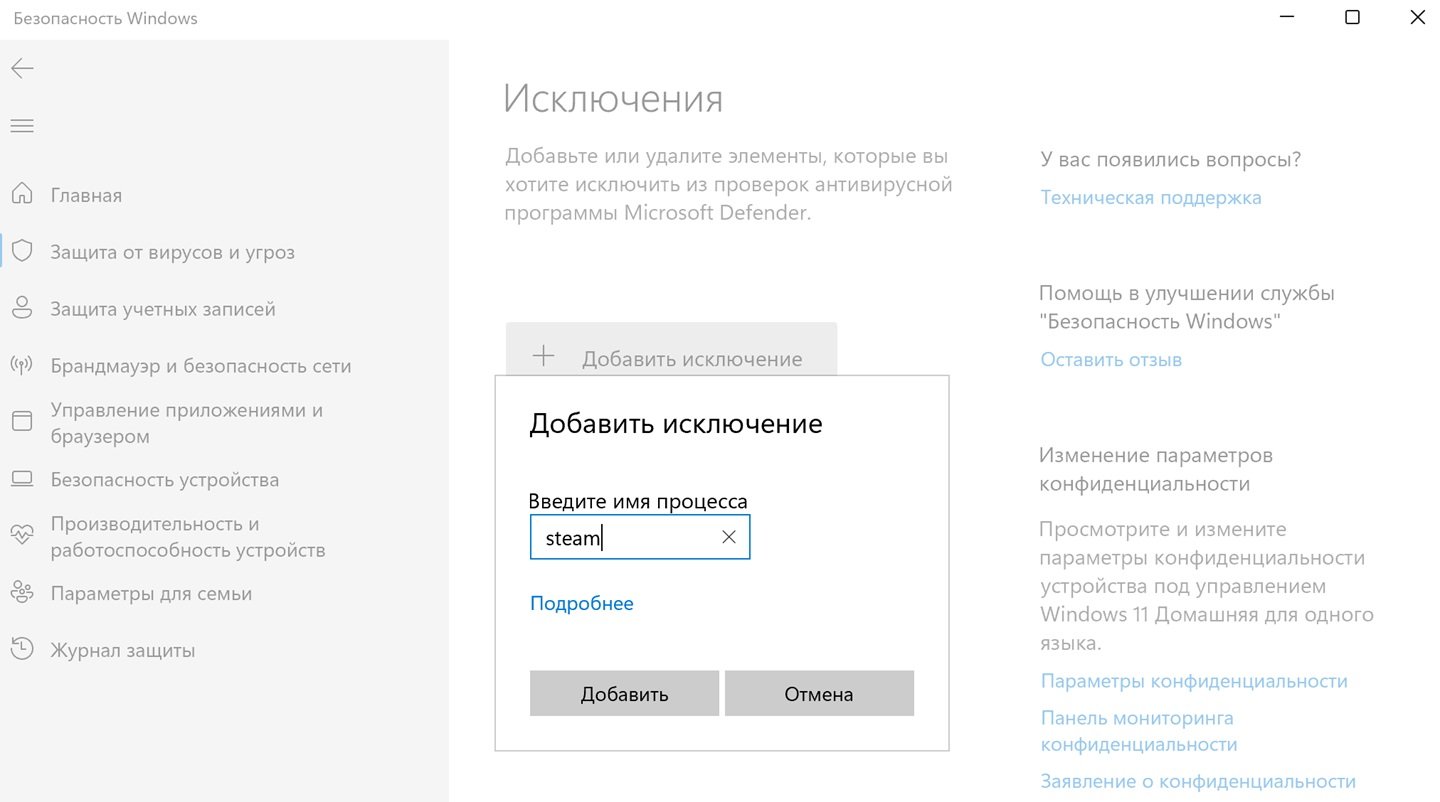Screen dimensions: 1440x802
Task: Click the plus icon on Добавить исключение
Action: [543, 356]
